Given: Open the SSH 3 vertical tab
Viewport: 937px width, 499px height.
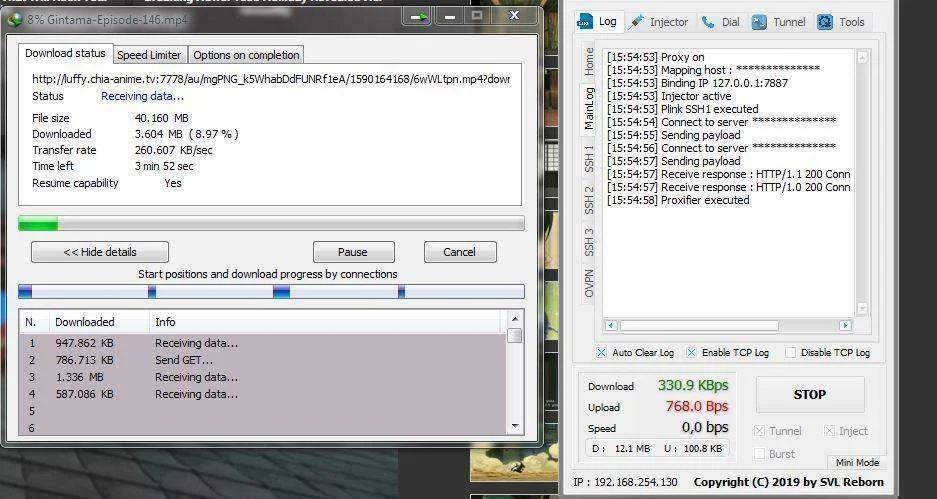Looking at the screenshot, I should [x=589, y=241].
